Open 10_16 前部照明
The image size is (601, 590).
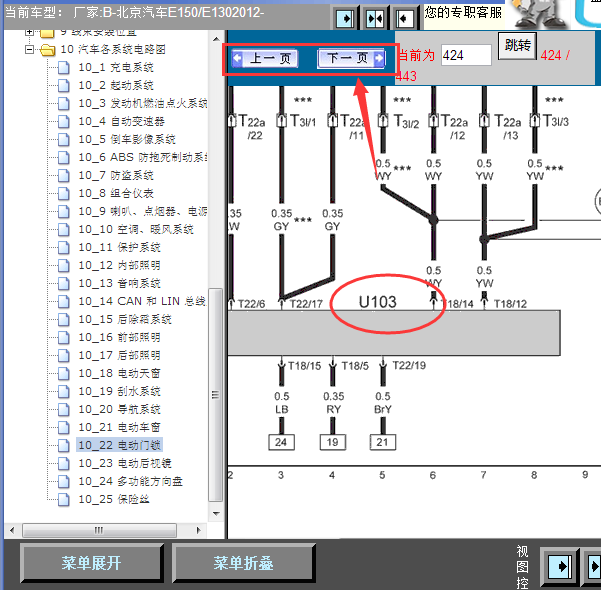click(x=119, y=337)
